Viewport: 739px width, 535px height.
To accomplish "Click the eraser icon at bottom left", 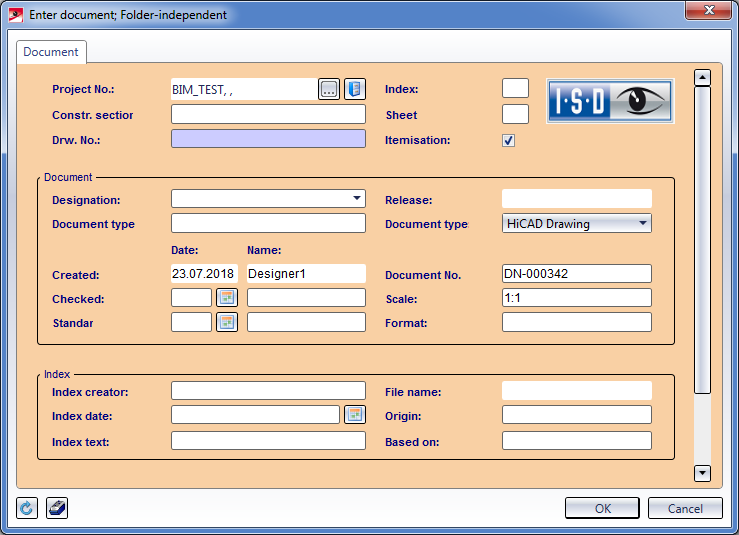I will (x=57, y=508).
